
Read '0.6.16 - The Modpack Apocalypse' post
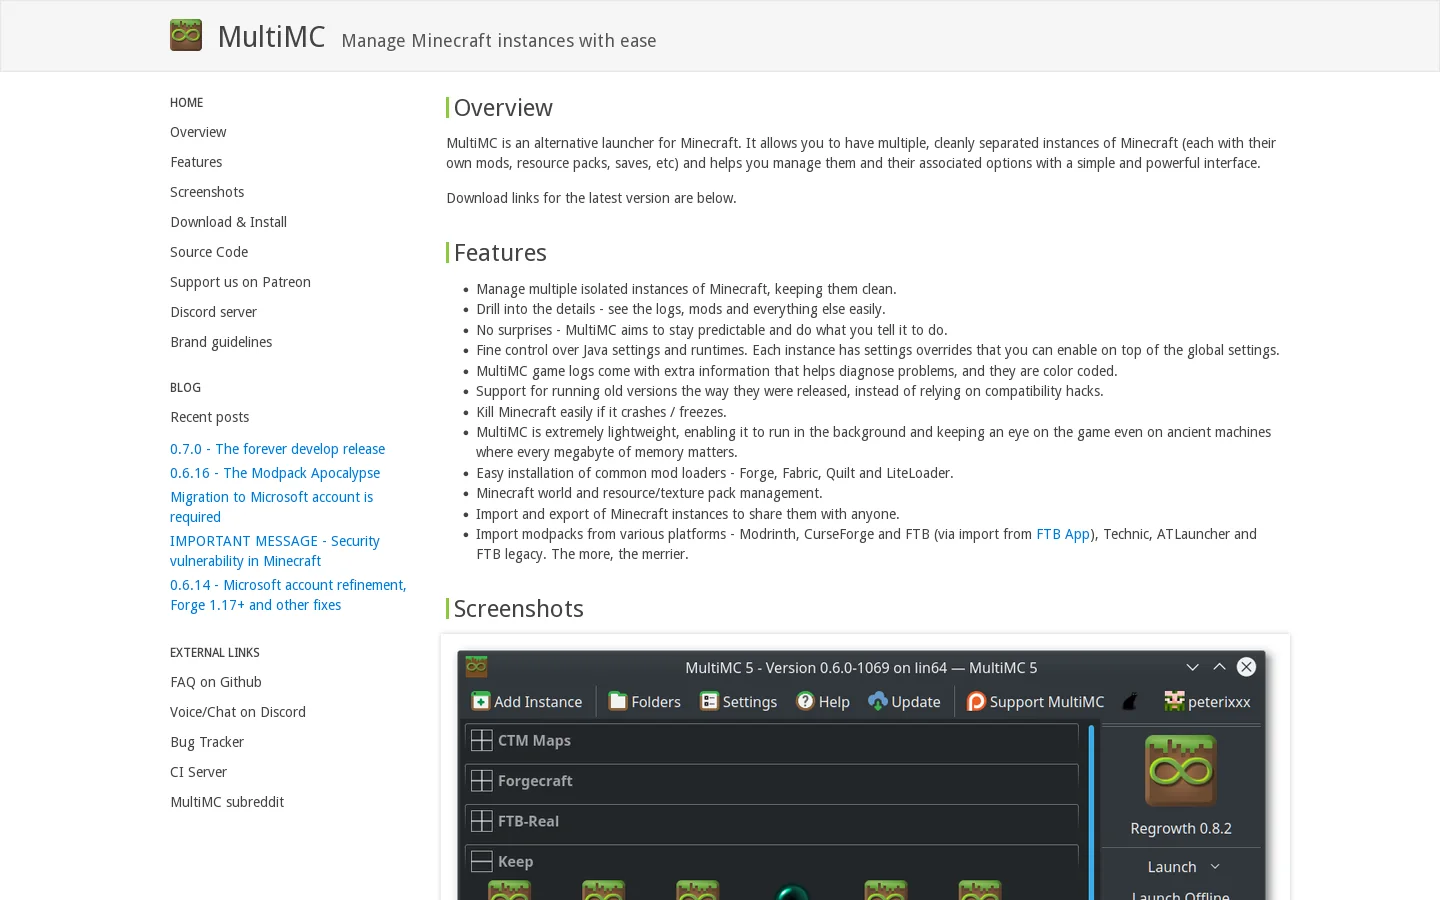[275, 473]
